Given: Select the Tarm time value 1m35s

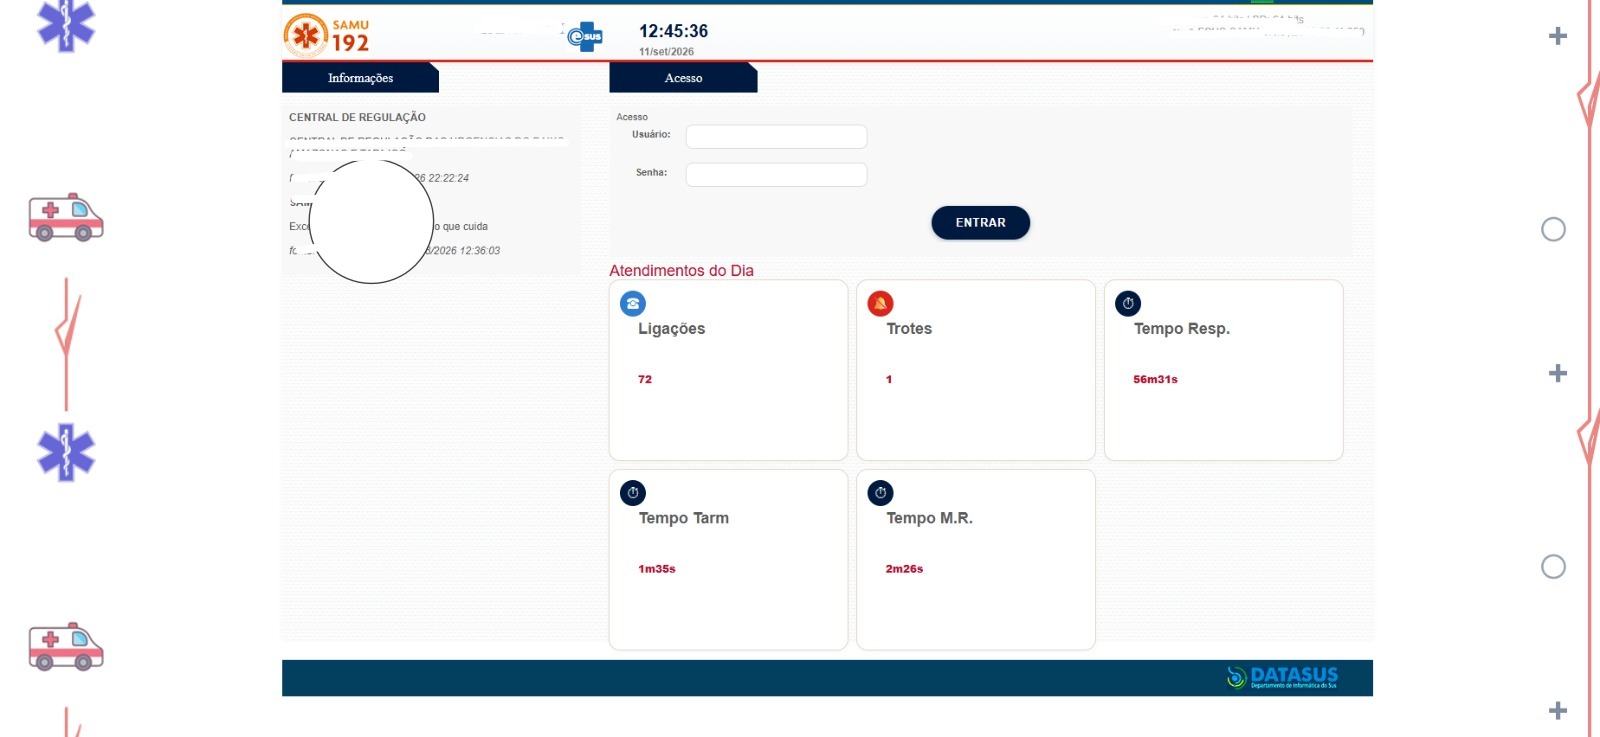Looking at the screenshot, I should pyautogui.click(x=657, y=569).
